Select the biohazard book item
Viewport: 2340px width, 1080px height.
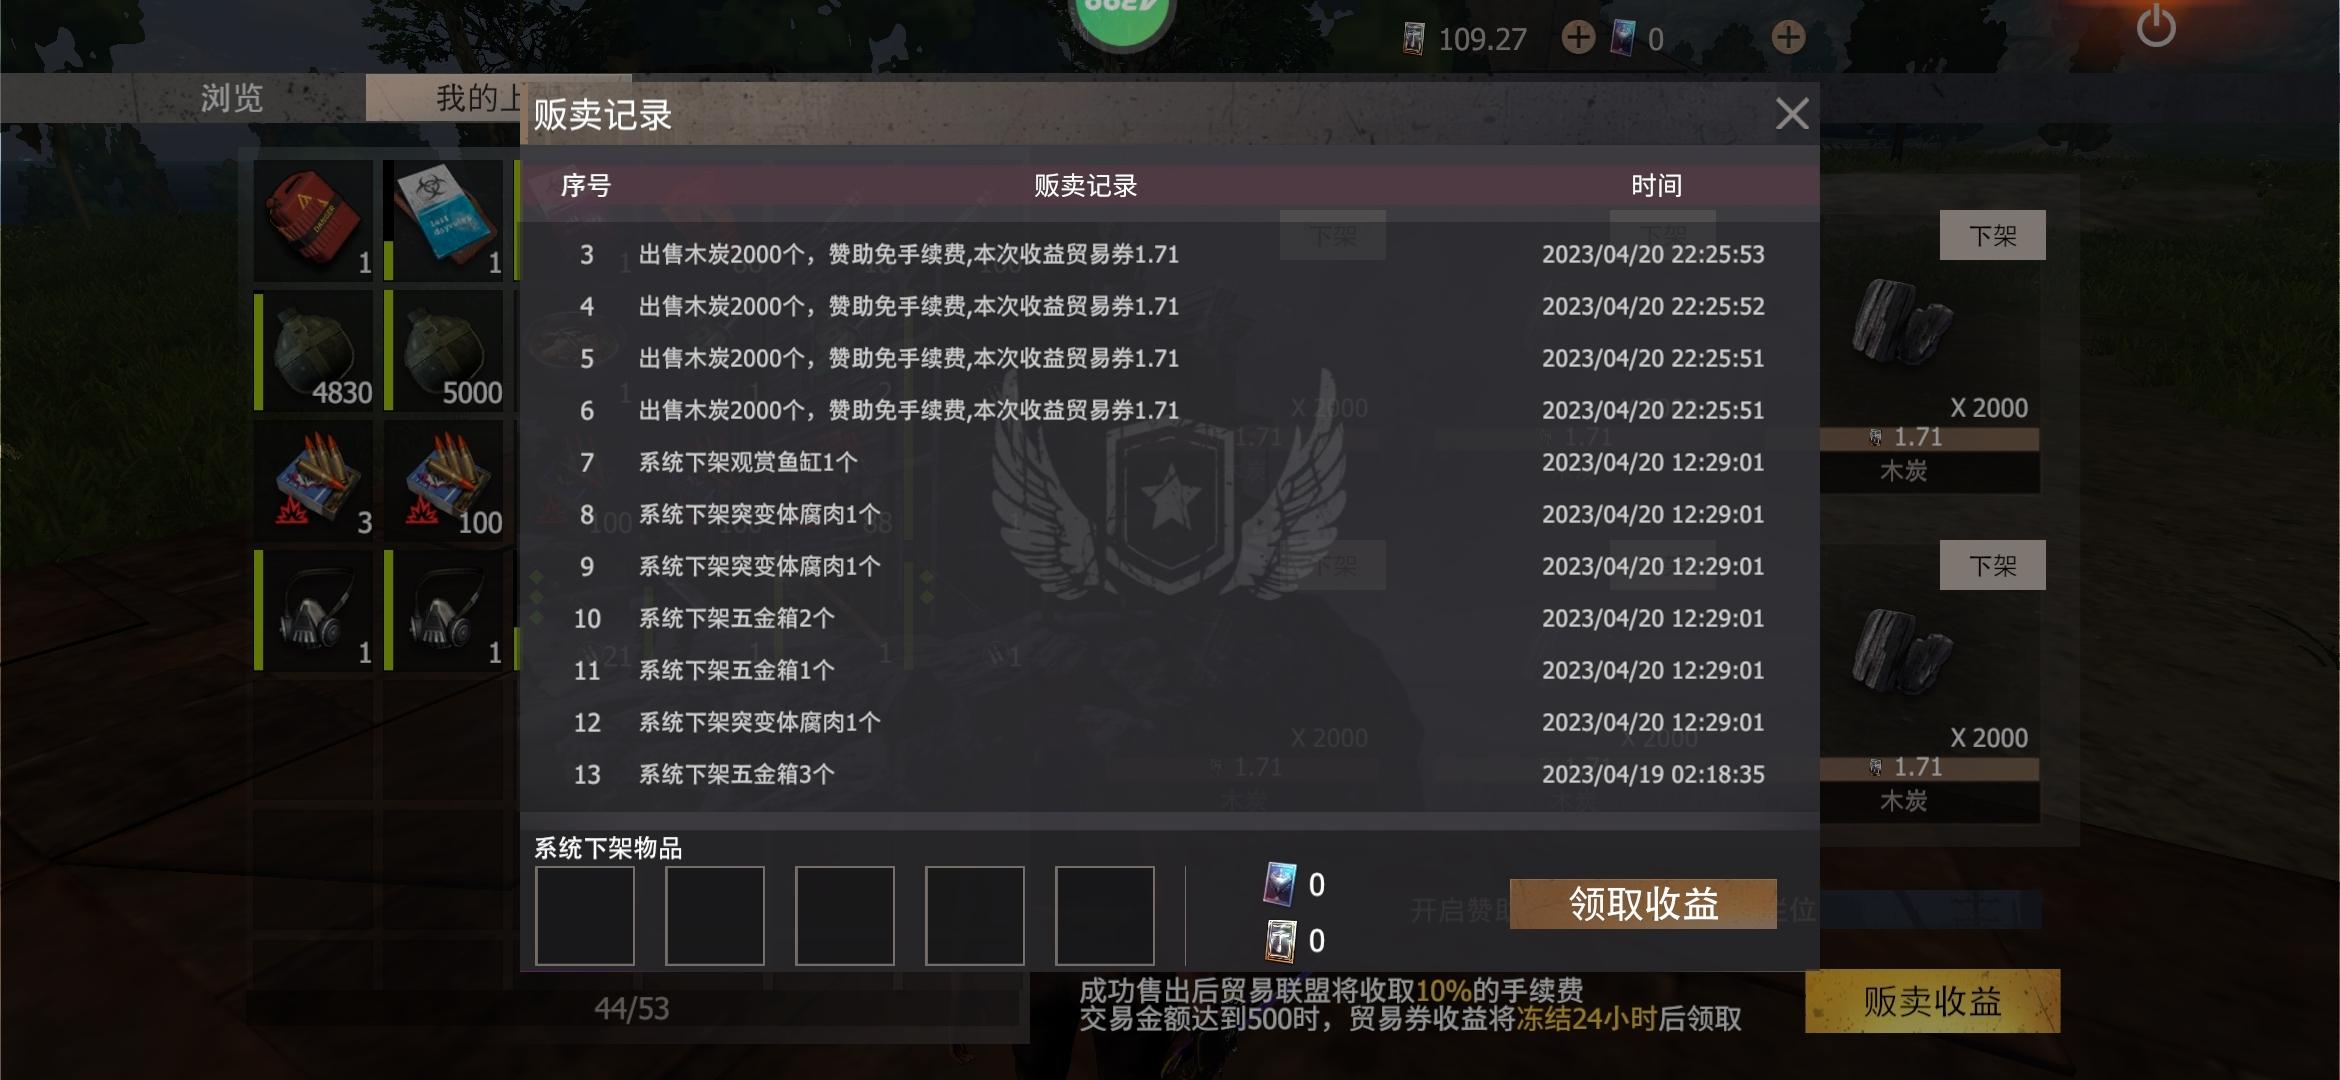[443, 220]
